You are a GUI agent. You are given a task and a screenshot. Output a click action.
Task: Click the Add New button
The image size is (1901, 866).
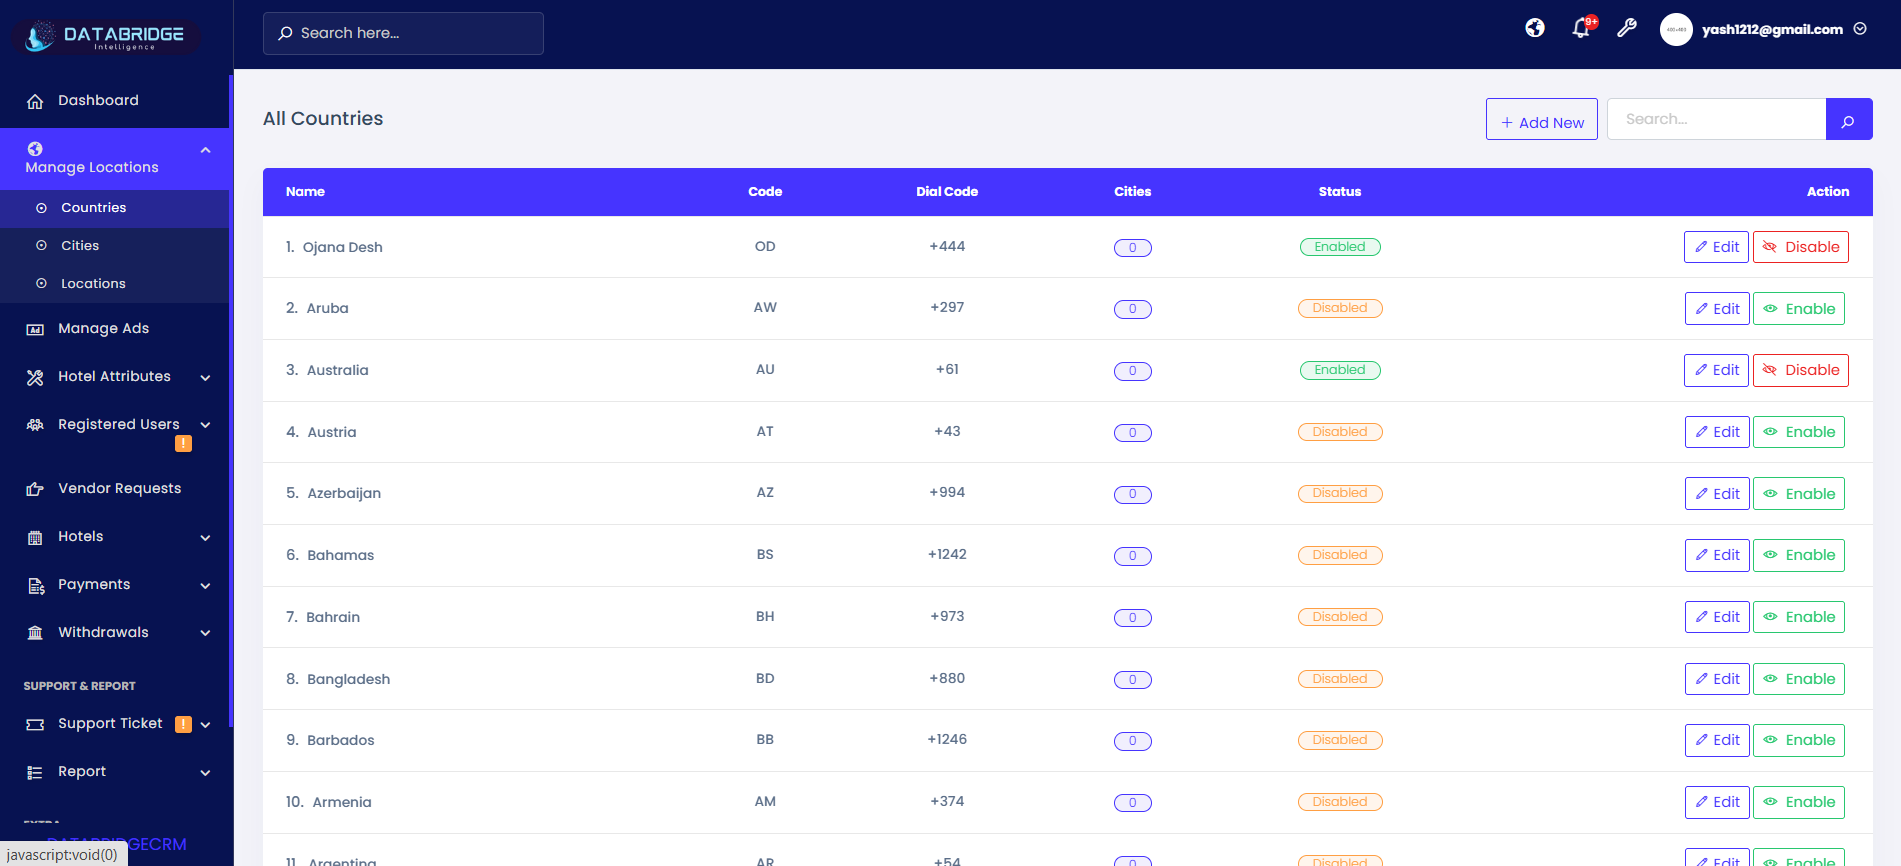(x=1542, y=120)
